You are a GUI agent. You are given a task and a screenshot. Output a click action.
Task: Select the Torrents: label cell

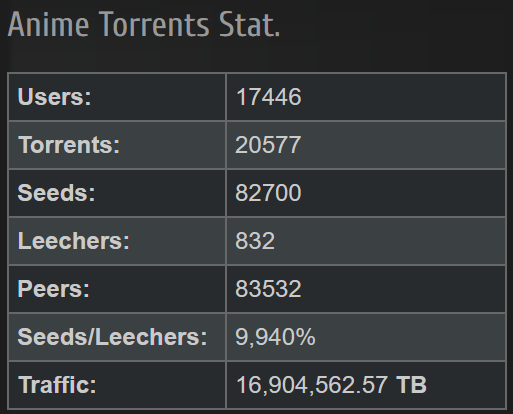pos(117,145)
